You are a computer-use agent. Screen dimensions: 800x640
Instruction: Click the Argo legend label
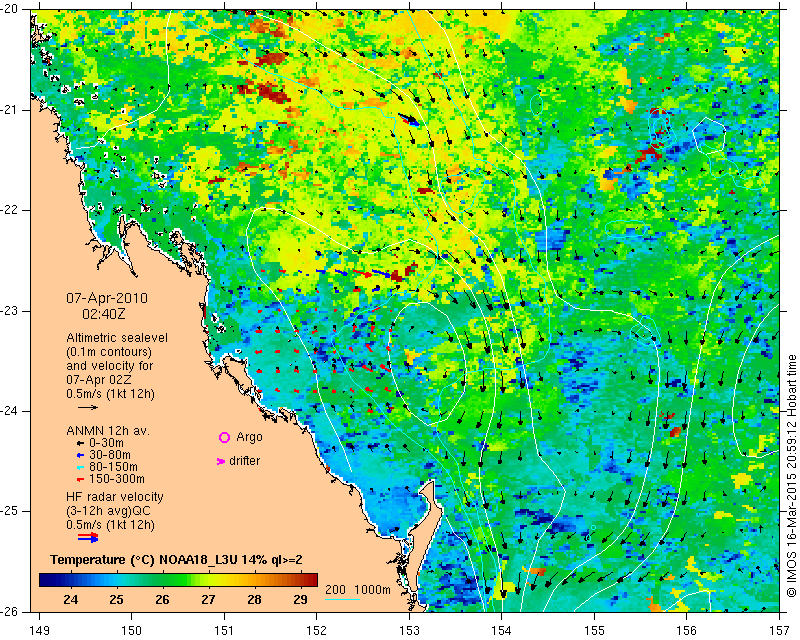249,437
